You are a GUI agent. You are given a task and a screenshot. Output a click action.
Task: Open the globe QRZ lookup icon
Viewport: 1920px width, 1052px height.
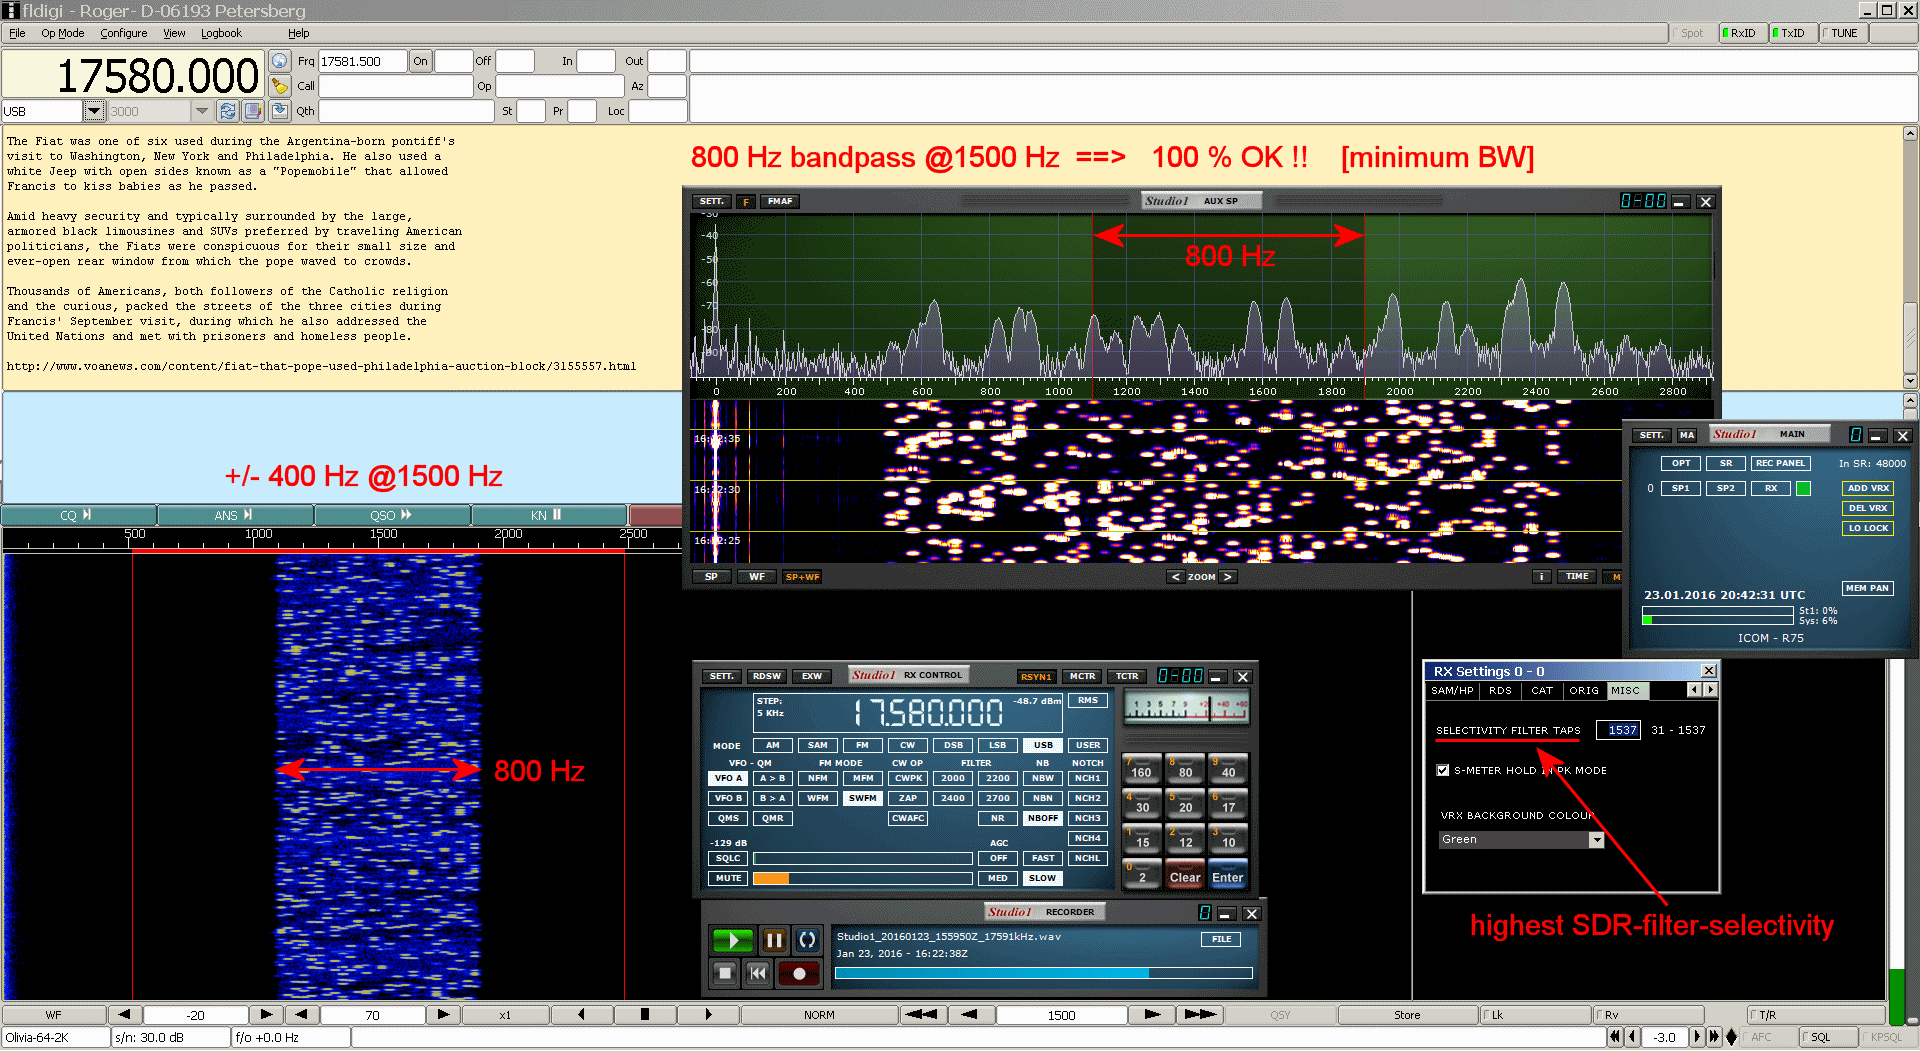click(x=280, y=61)
